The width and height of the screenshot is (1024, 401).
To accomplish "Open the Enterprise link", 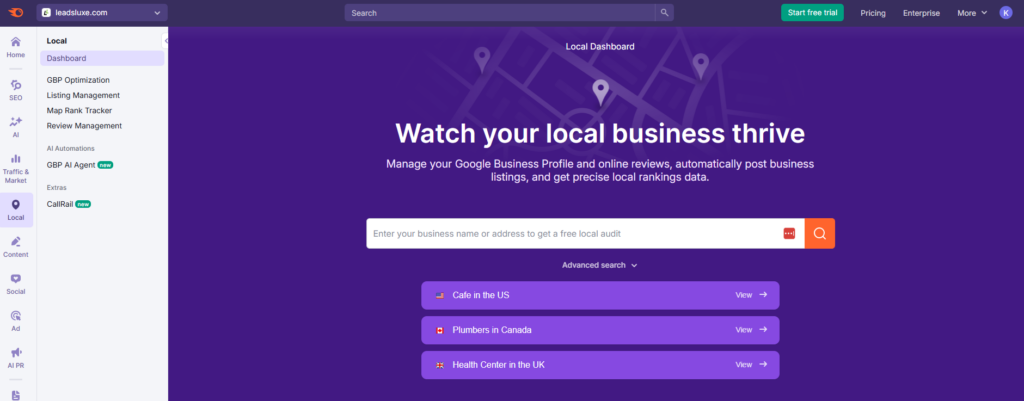I will 921,13.
